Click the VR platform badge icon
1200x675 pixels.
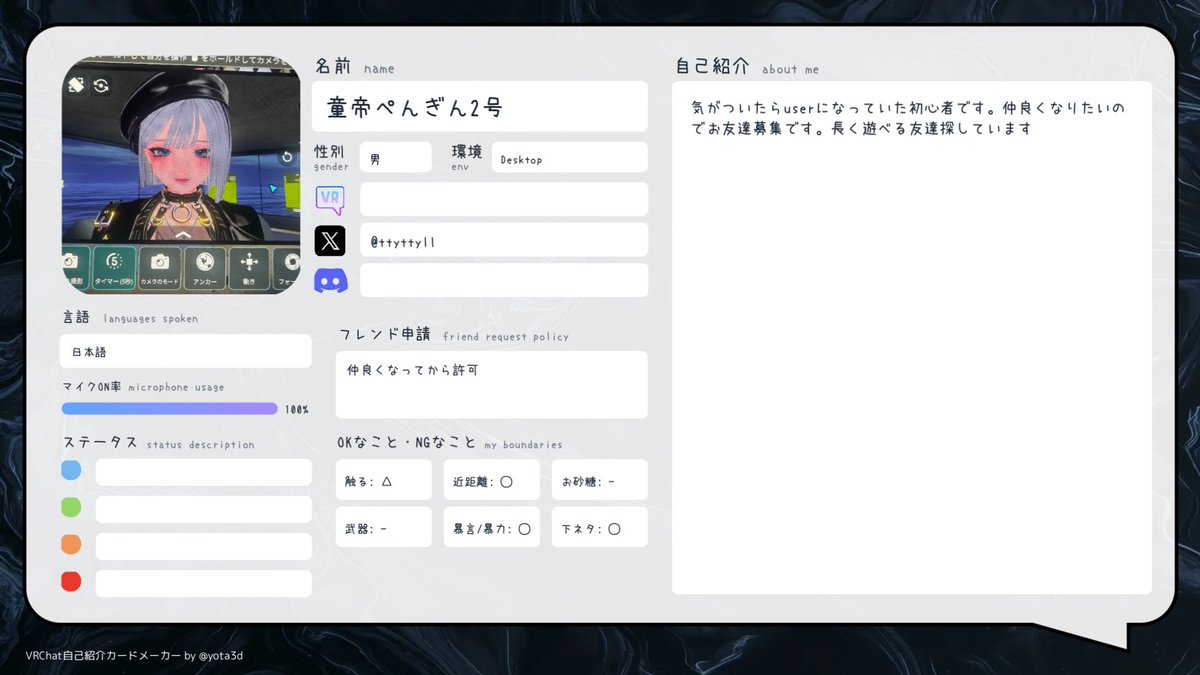tap(331, 199)
